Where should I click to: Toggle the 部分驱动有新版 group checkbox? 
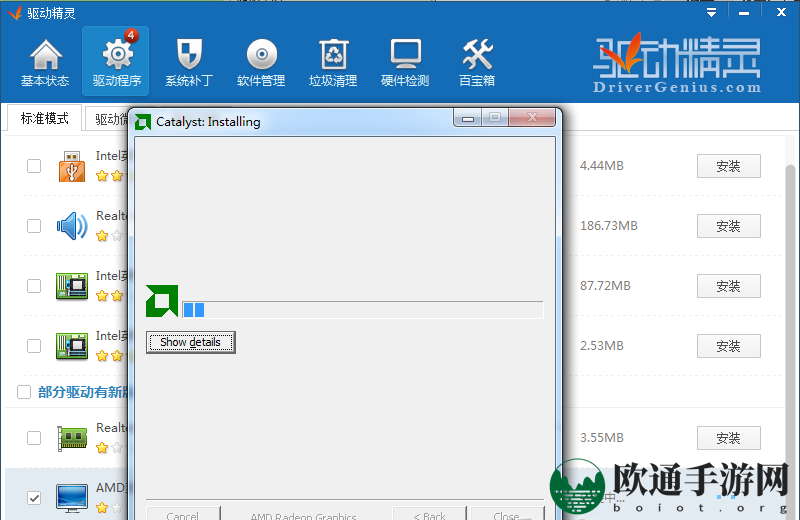(24, 392)
